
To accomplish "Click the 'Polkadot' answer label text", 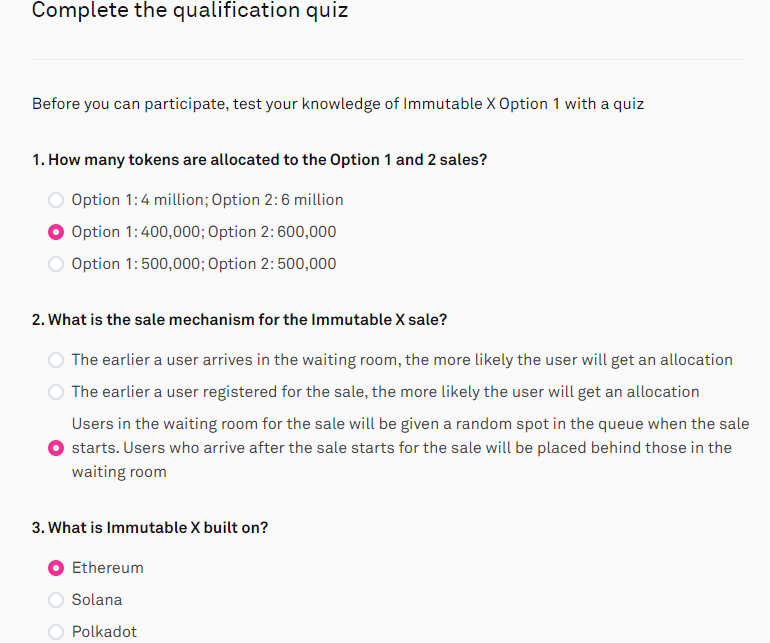I will click(x=104, y=632).
